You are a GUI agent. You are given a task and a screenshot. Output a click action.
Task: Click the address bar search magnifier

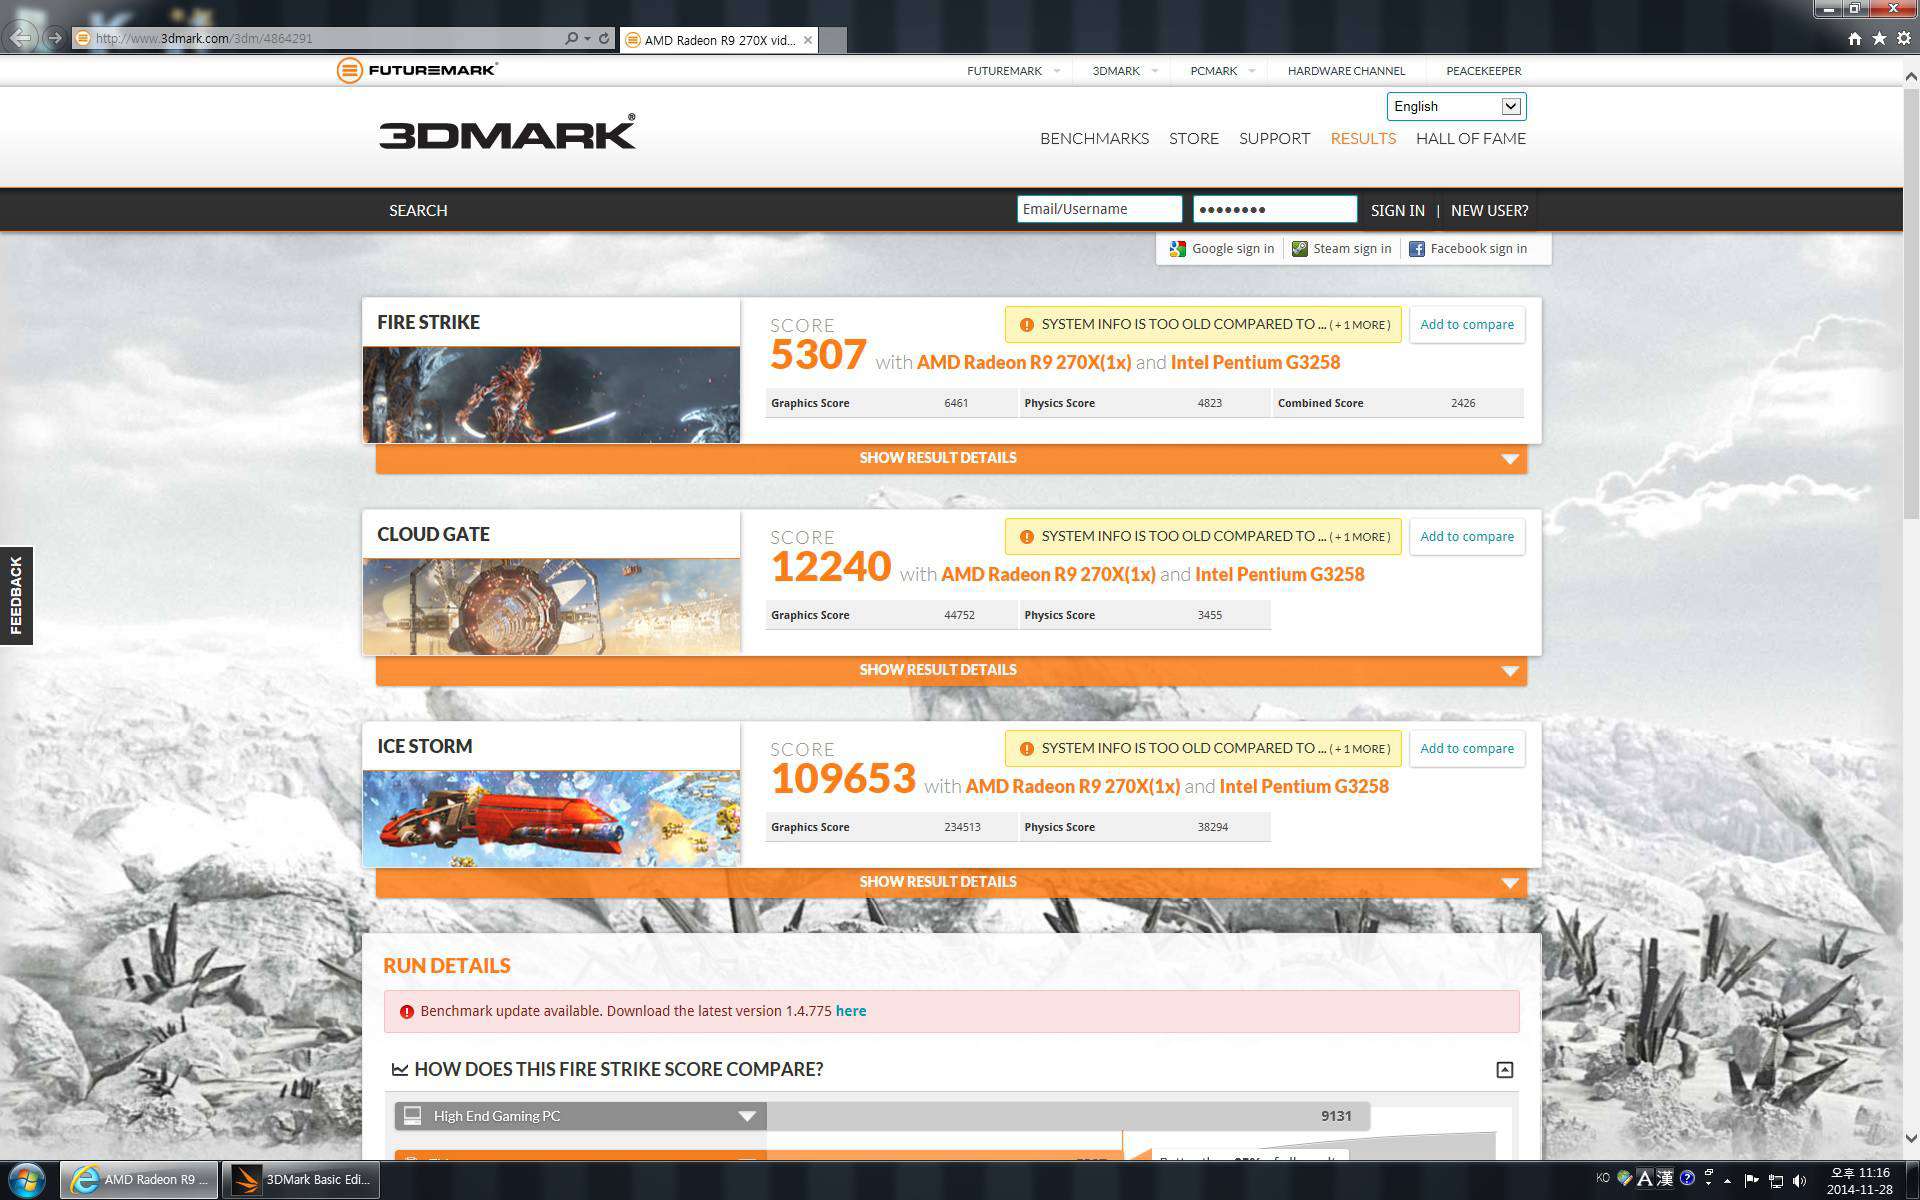click(x=571, y=38)
